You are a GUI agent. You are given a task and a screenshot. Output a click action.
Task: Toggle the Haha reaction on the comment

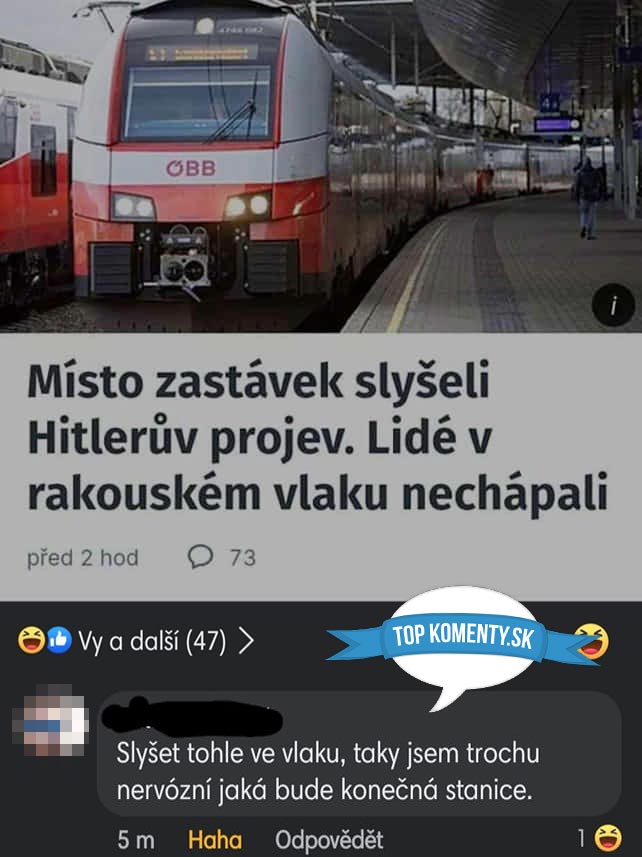[x=215, y=840]
